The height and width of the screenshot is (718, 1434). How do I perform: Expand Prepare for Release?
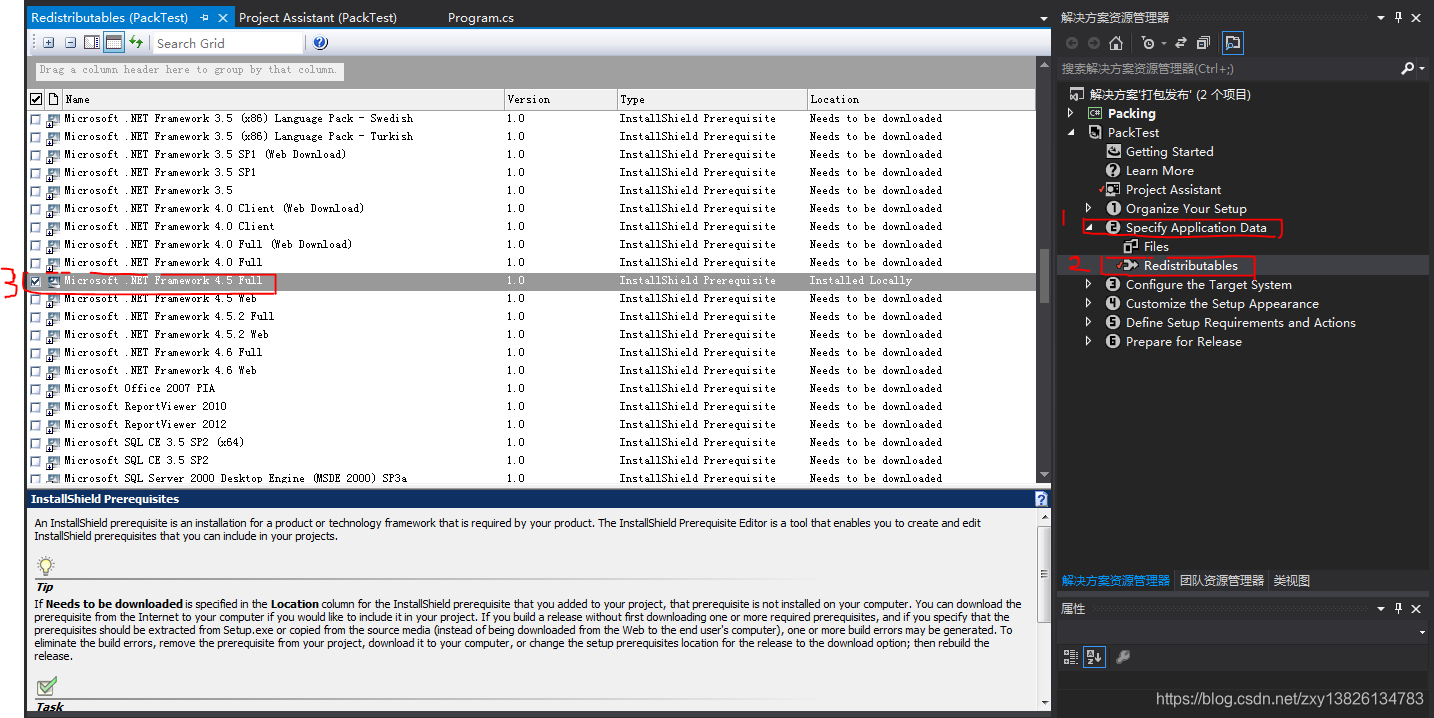tap(1089, 341)
